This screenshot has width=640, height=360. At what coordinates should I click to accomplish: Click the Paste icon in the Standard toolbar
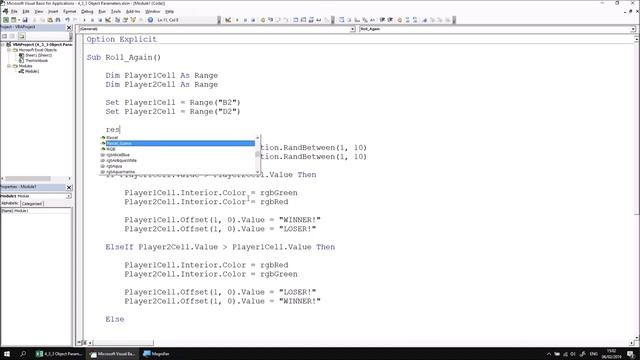click(50, 20)
